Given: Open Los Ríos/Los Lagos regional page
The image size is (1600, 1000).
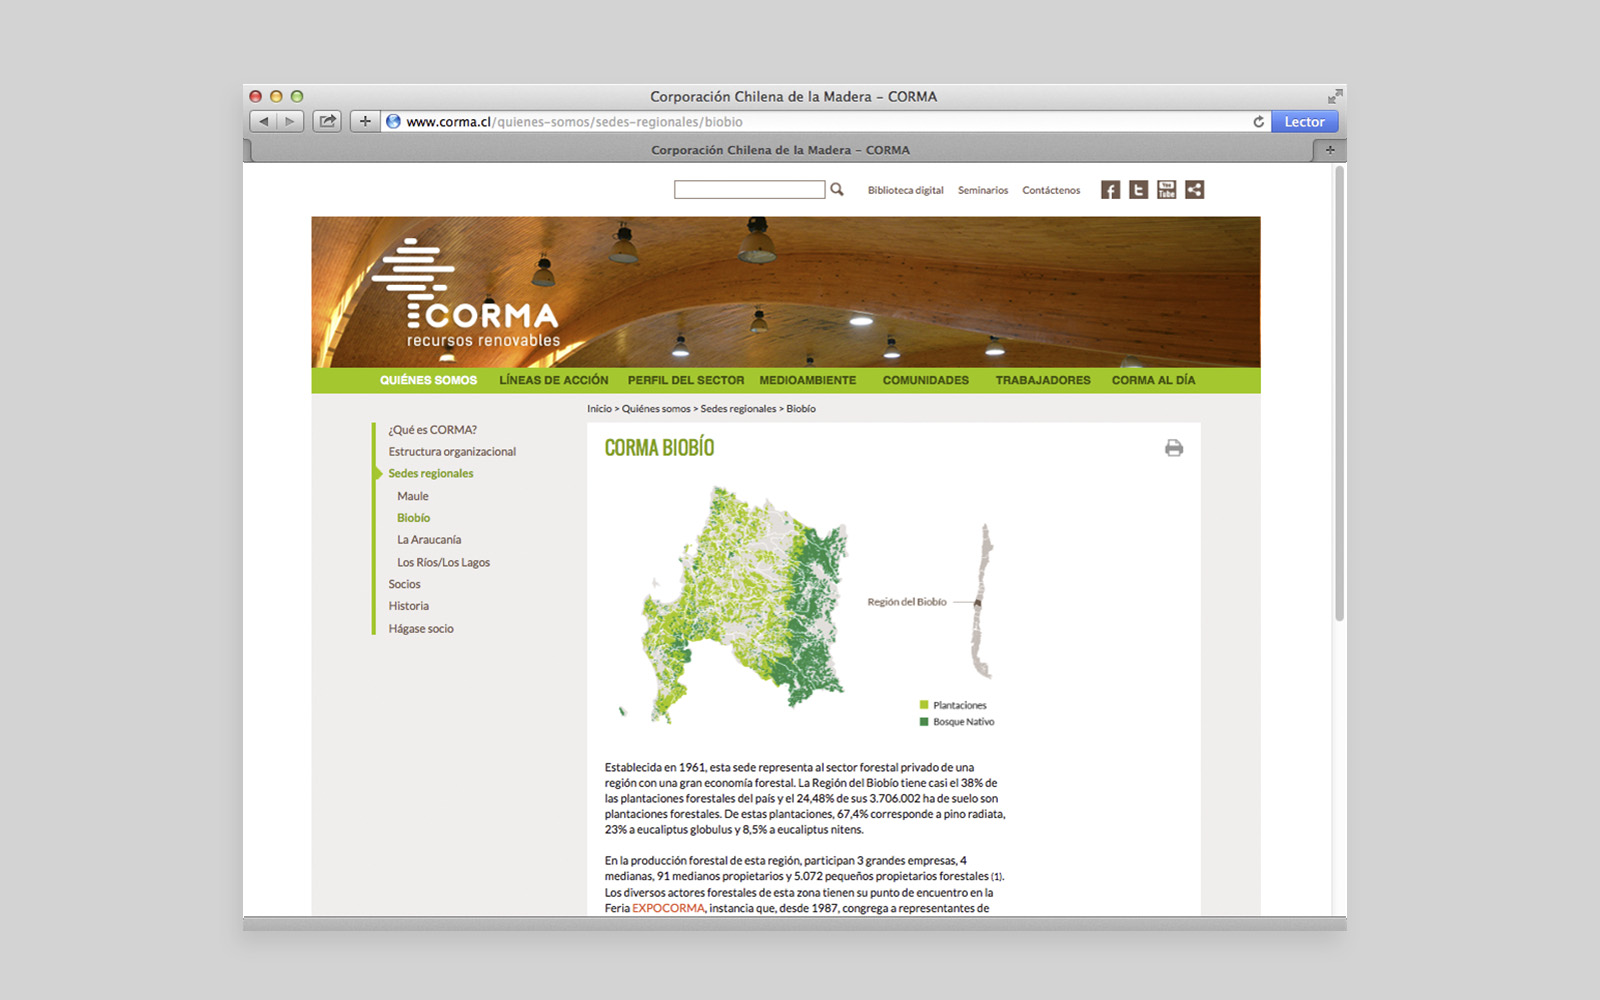Looking at the screenshot, I should (x=444, y=562).
